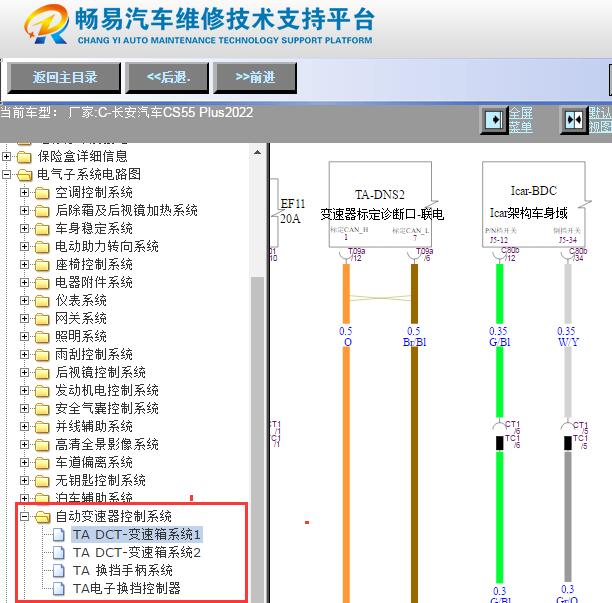Open the 默认视图 link
The image size is (612, 603).
(x=600, y=120)
